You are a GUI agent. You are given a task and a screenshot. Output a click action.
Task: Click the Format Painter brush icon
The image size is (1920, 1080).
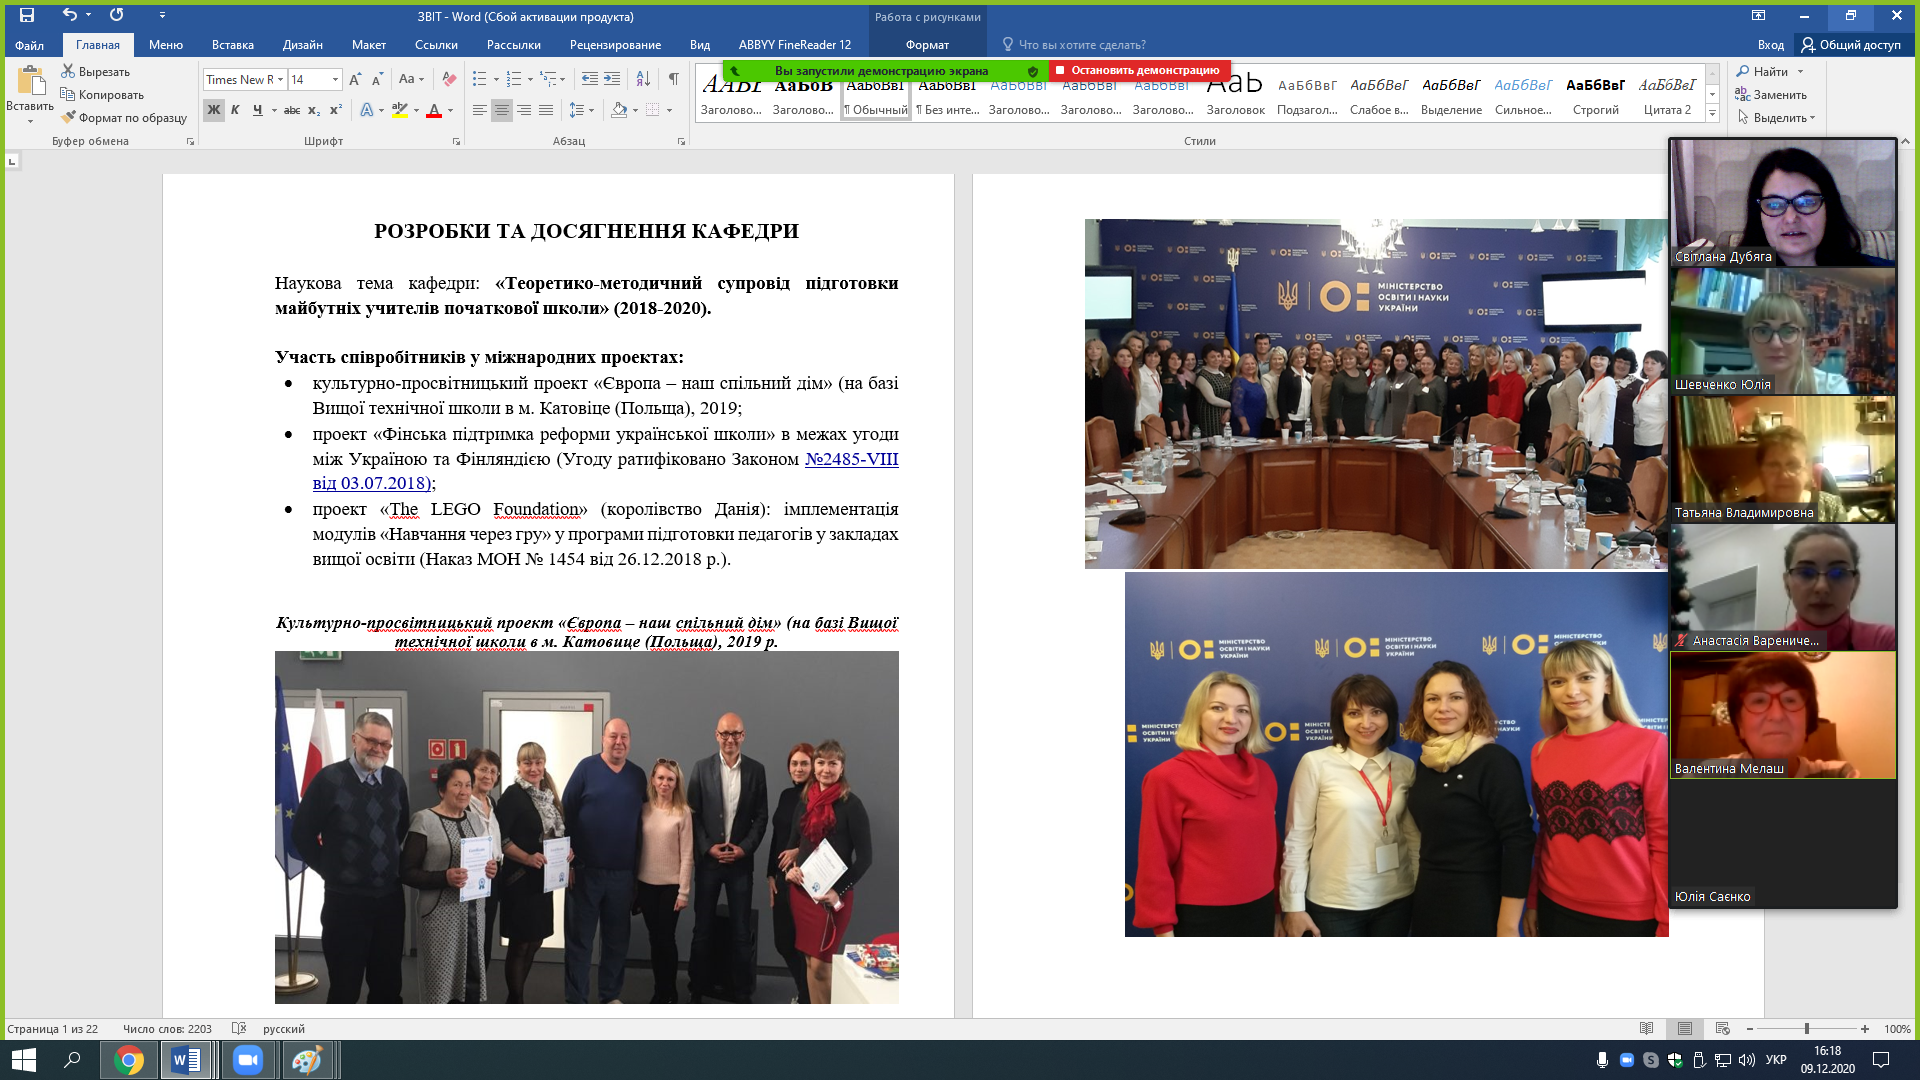click(68, 118)
